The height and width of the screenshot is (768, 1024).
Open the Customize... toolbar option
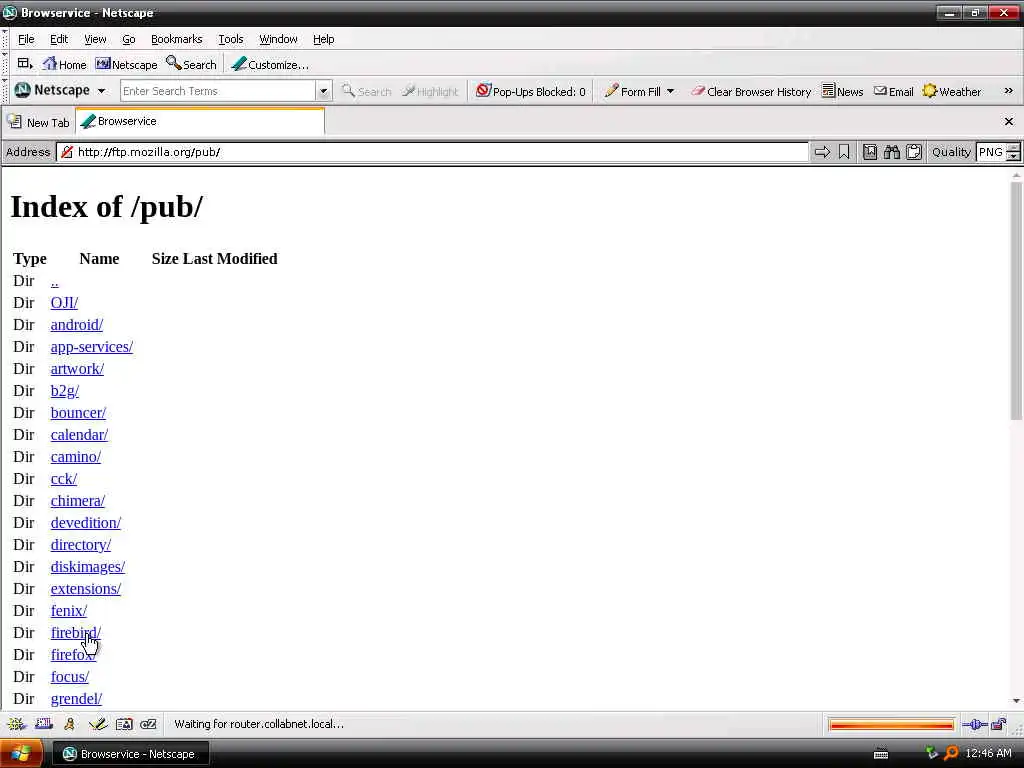tap(270, 65)
